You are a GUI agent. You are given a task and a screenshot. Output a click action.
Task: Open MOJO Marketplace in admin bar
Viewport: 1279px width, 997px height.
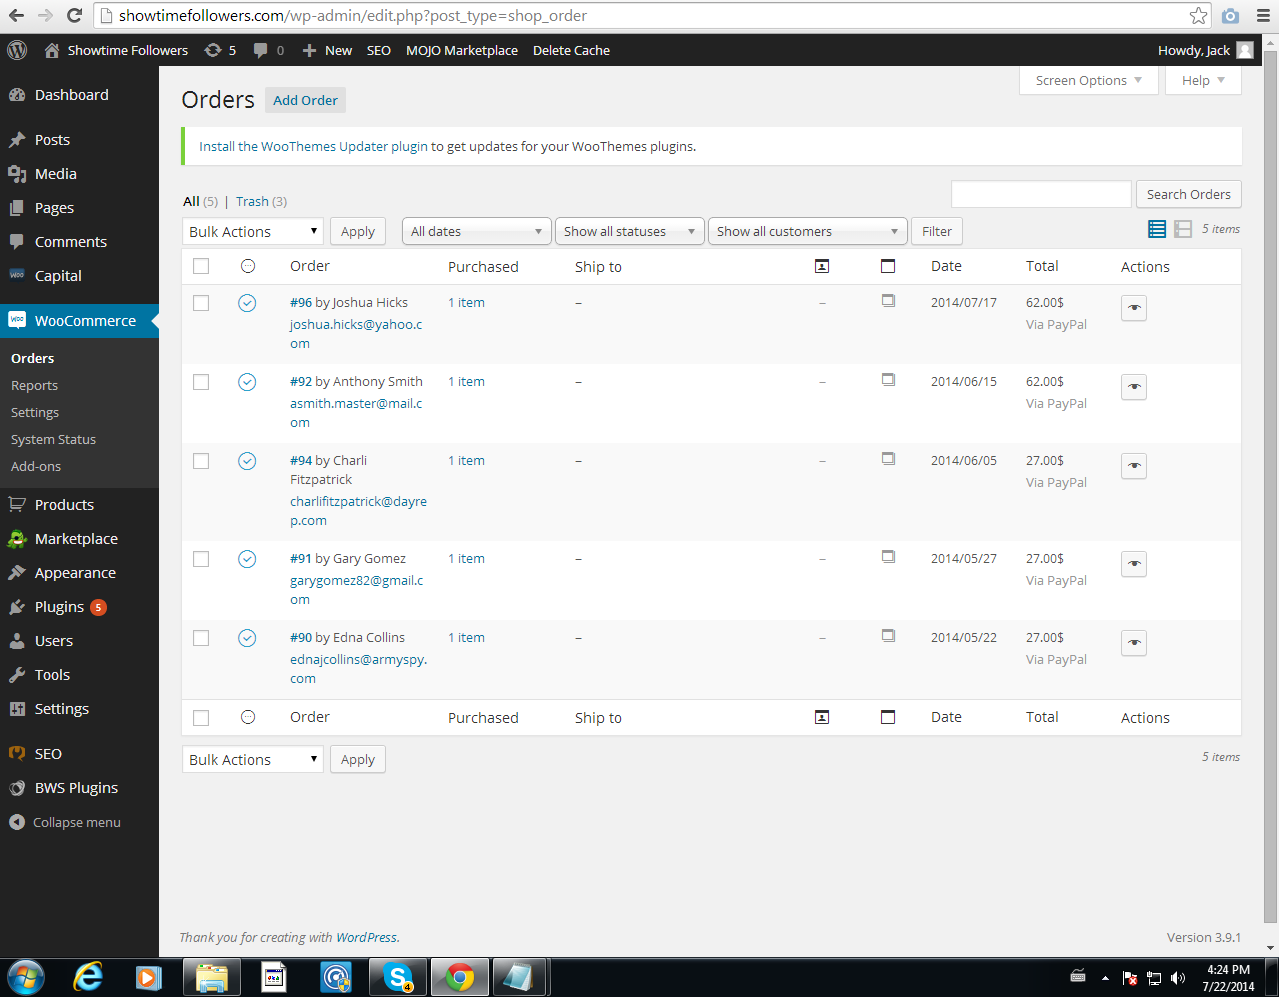(462, 50)
